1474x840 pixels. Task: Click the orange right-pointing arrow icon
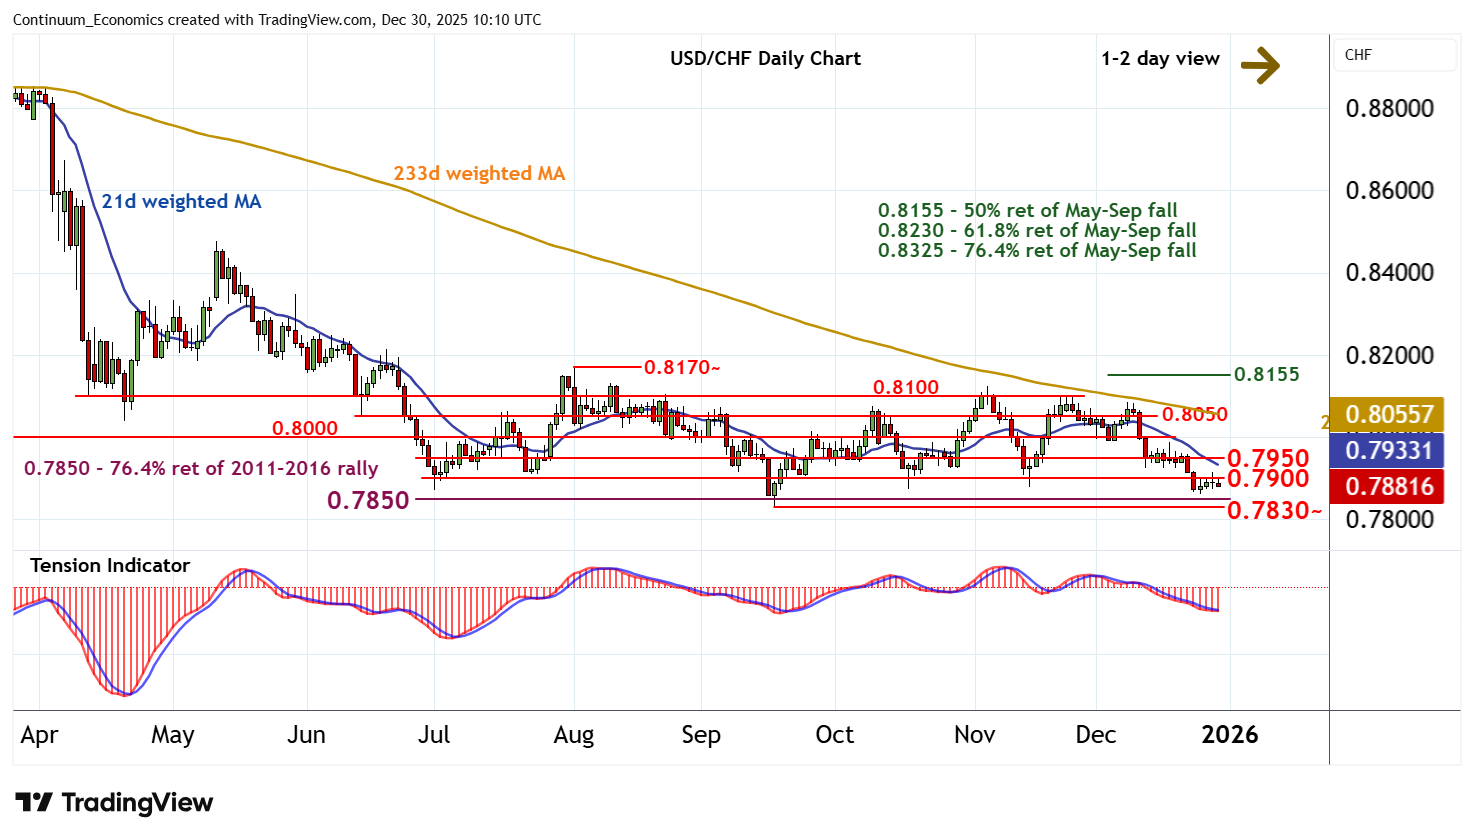pos(1260,66)
